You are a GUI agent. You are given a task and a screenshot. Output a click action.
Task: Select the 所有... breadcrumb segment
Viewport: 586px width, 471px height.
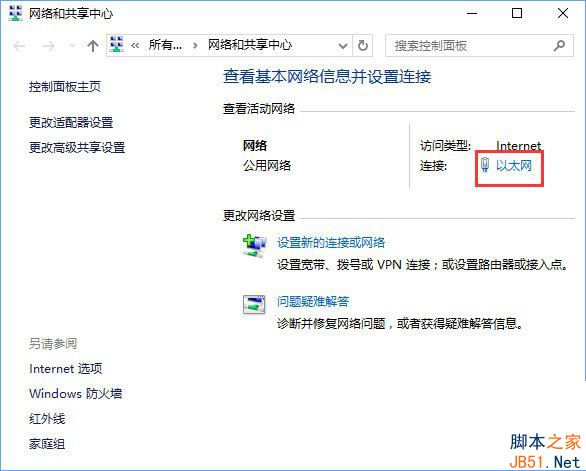(165, 45)
